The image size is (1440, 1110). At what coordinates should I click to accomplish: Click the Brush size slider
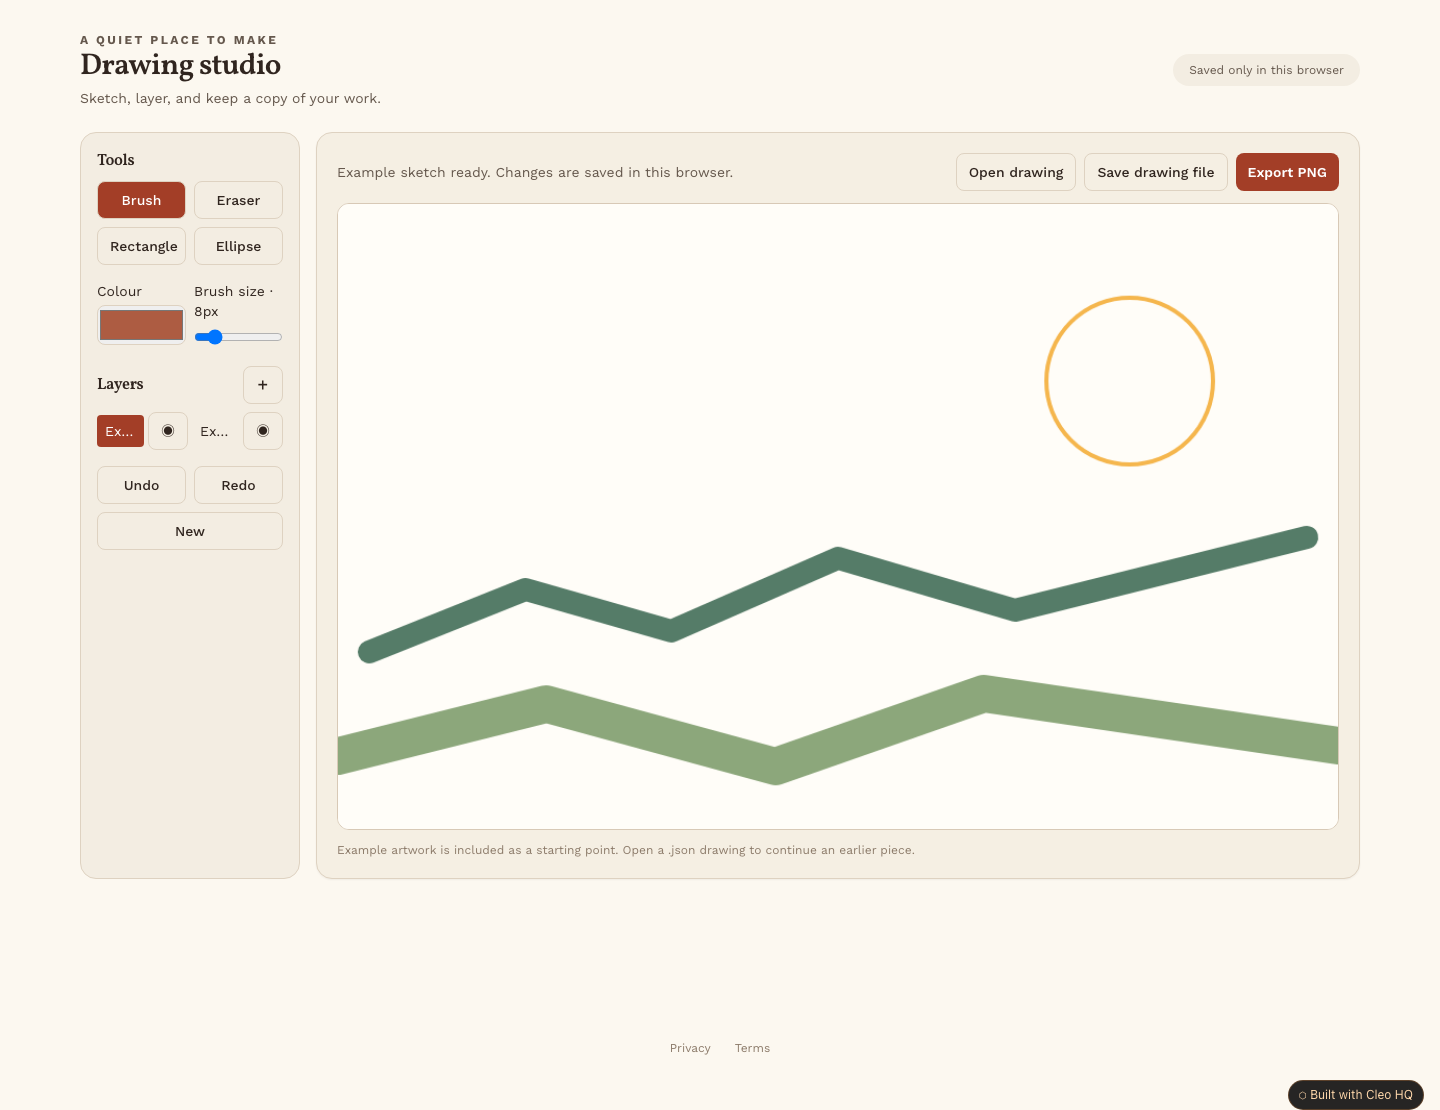pos(238,337)
